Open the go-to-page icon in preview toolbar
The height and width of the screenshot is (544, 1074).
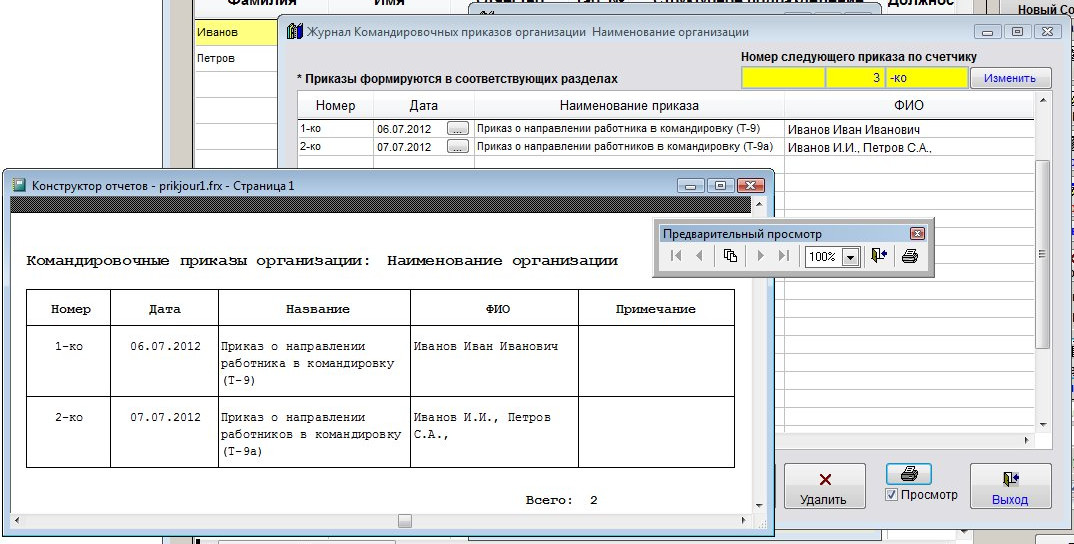point(730,256)
